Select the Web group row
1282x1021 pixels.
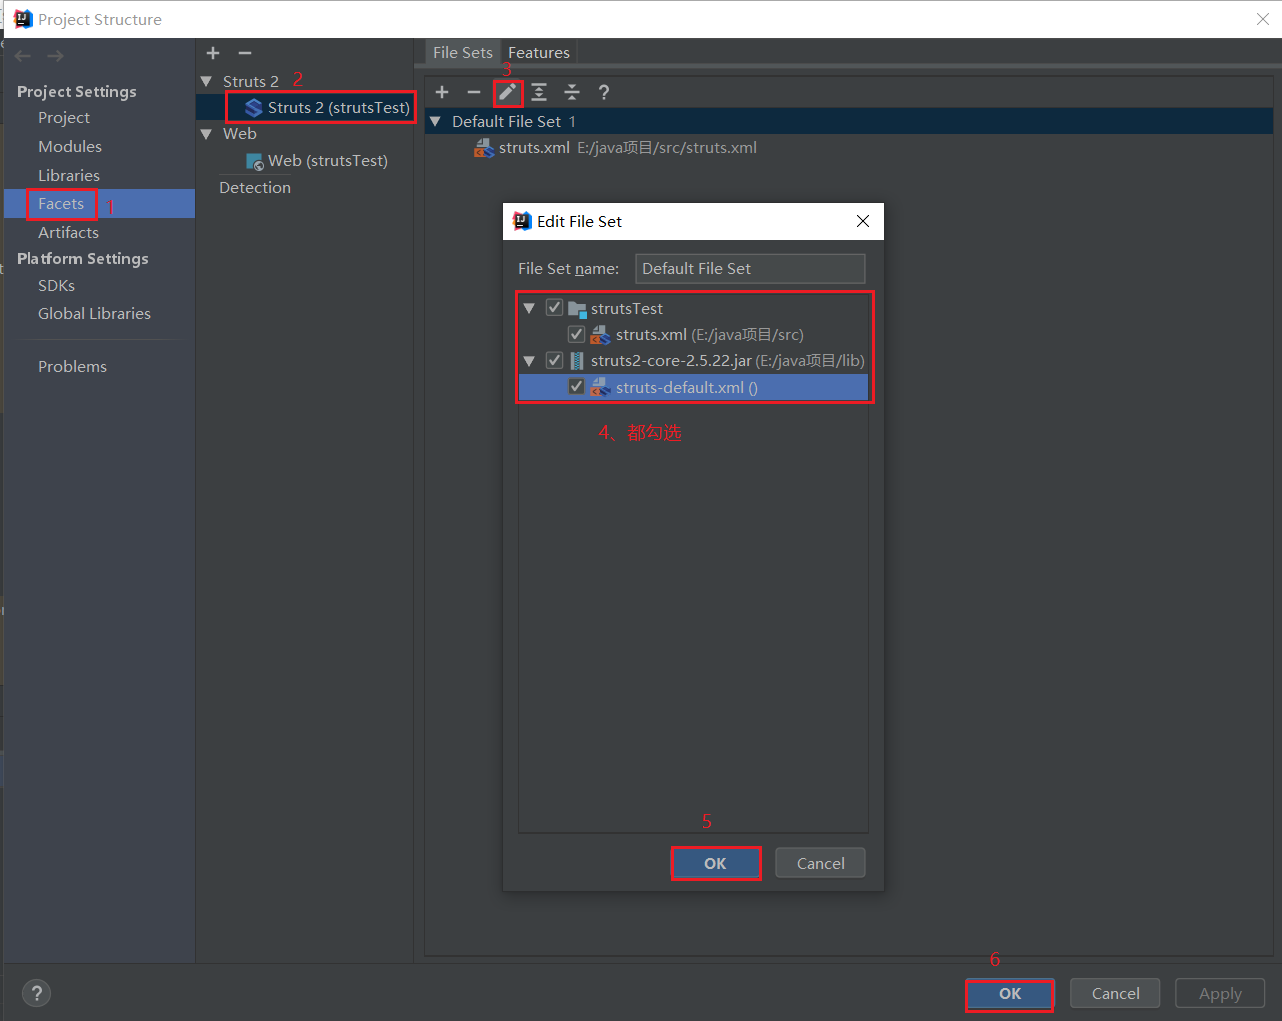click(x=305, y=134)
